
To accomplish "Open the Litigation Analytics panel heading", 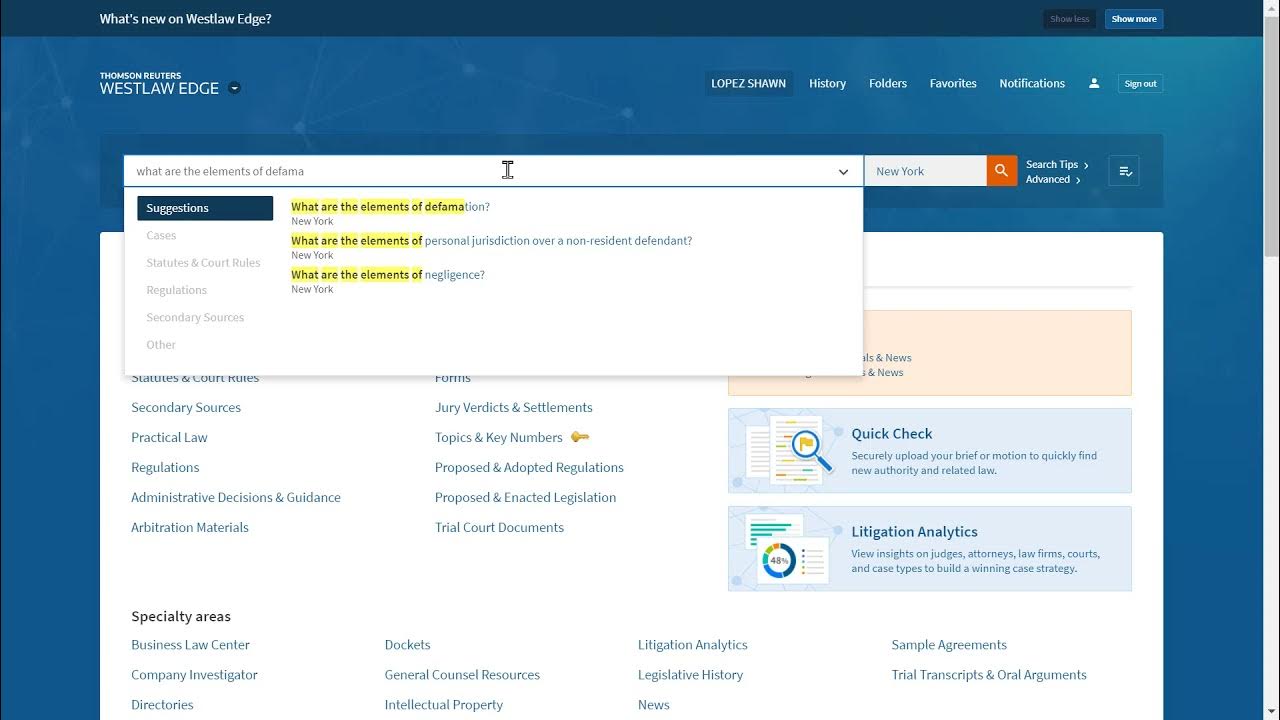I will tap(915, 532).
